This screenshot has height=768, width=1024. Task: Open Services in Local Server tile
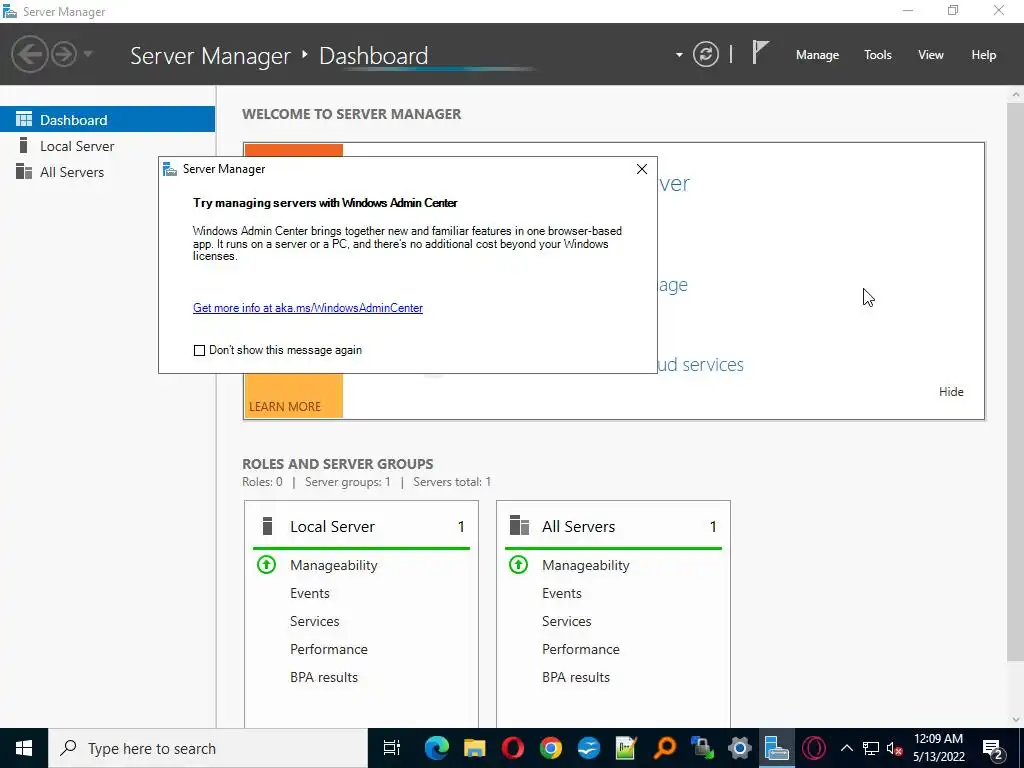pyautogui.click(x=315, y=621)
